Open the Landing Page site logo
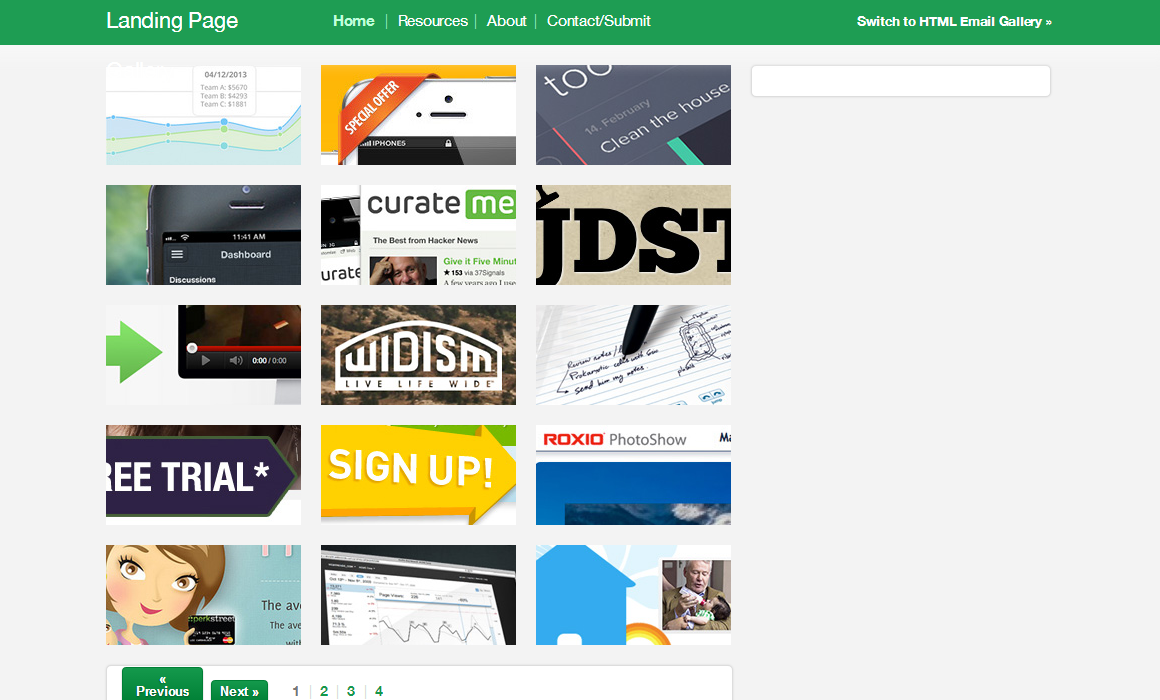 tap(172, 21)
